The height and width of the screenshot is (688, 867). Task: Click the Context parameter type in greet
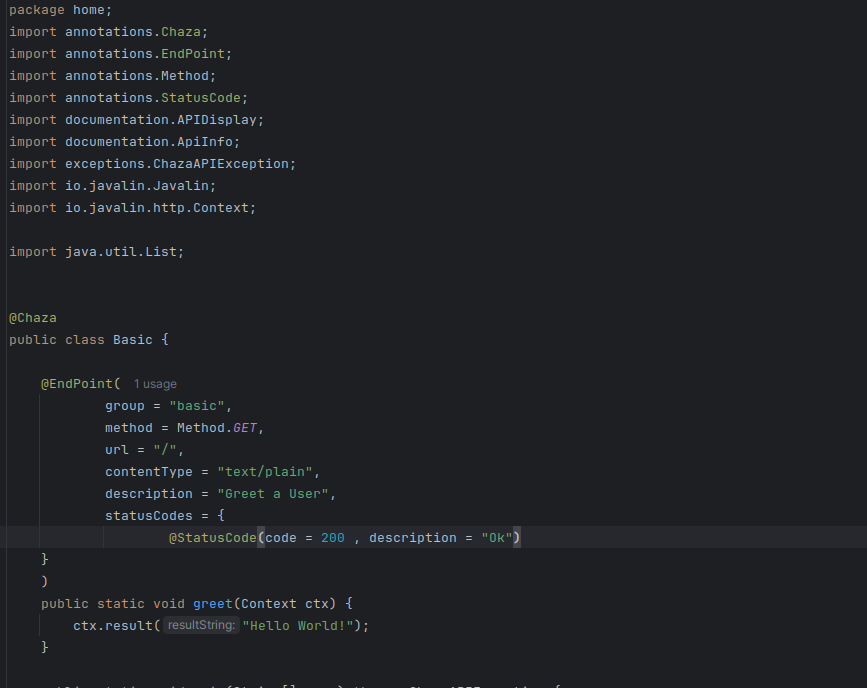268,604
